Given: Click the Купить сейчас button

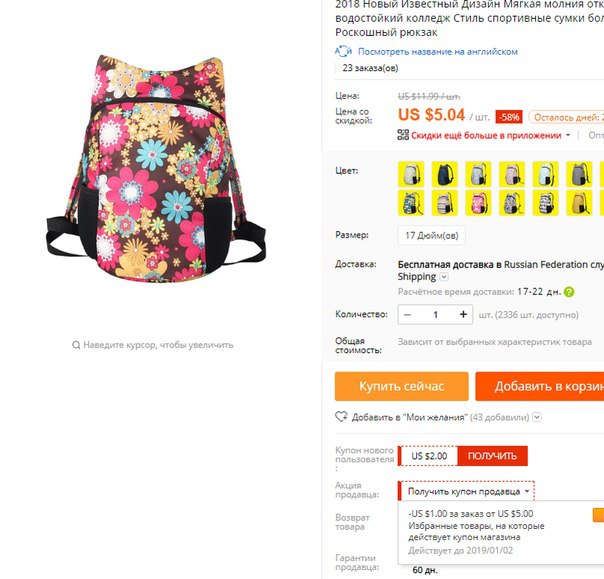Looking at the screenshot, I should click(402, 386).
